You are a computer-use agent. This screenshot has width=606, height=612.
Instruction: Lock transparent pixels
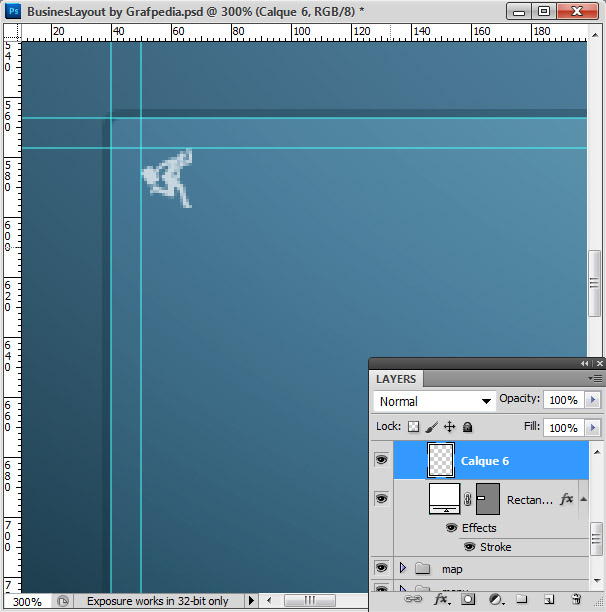point(413,427)
